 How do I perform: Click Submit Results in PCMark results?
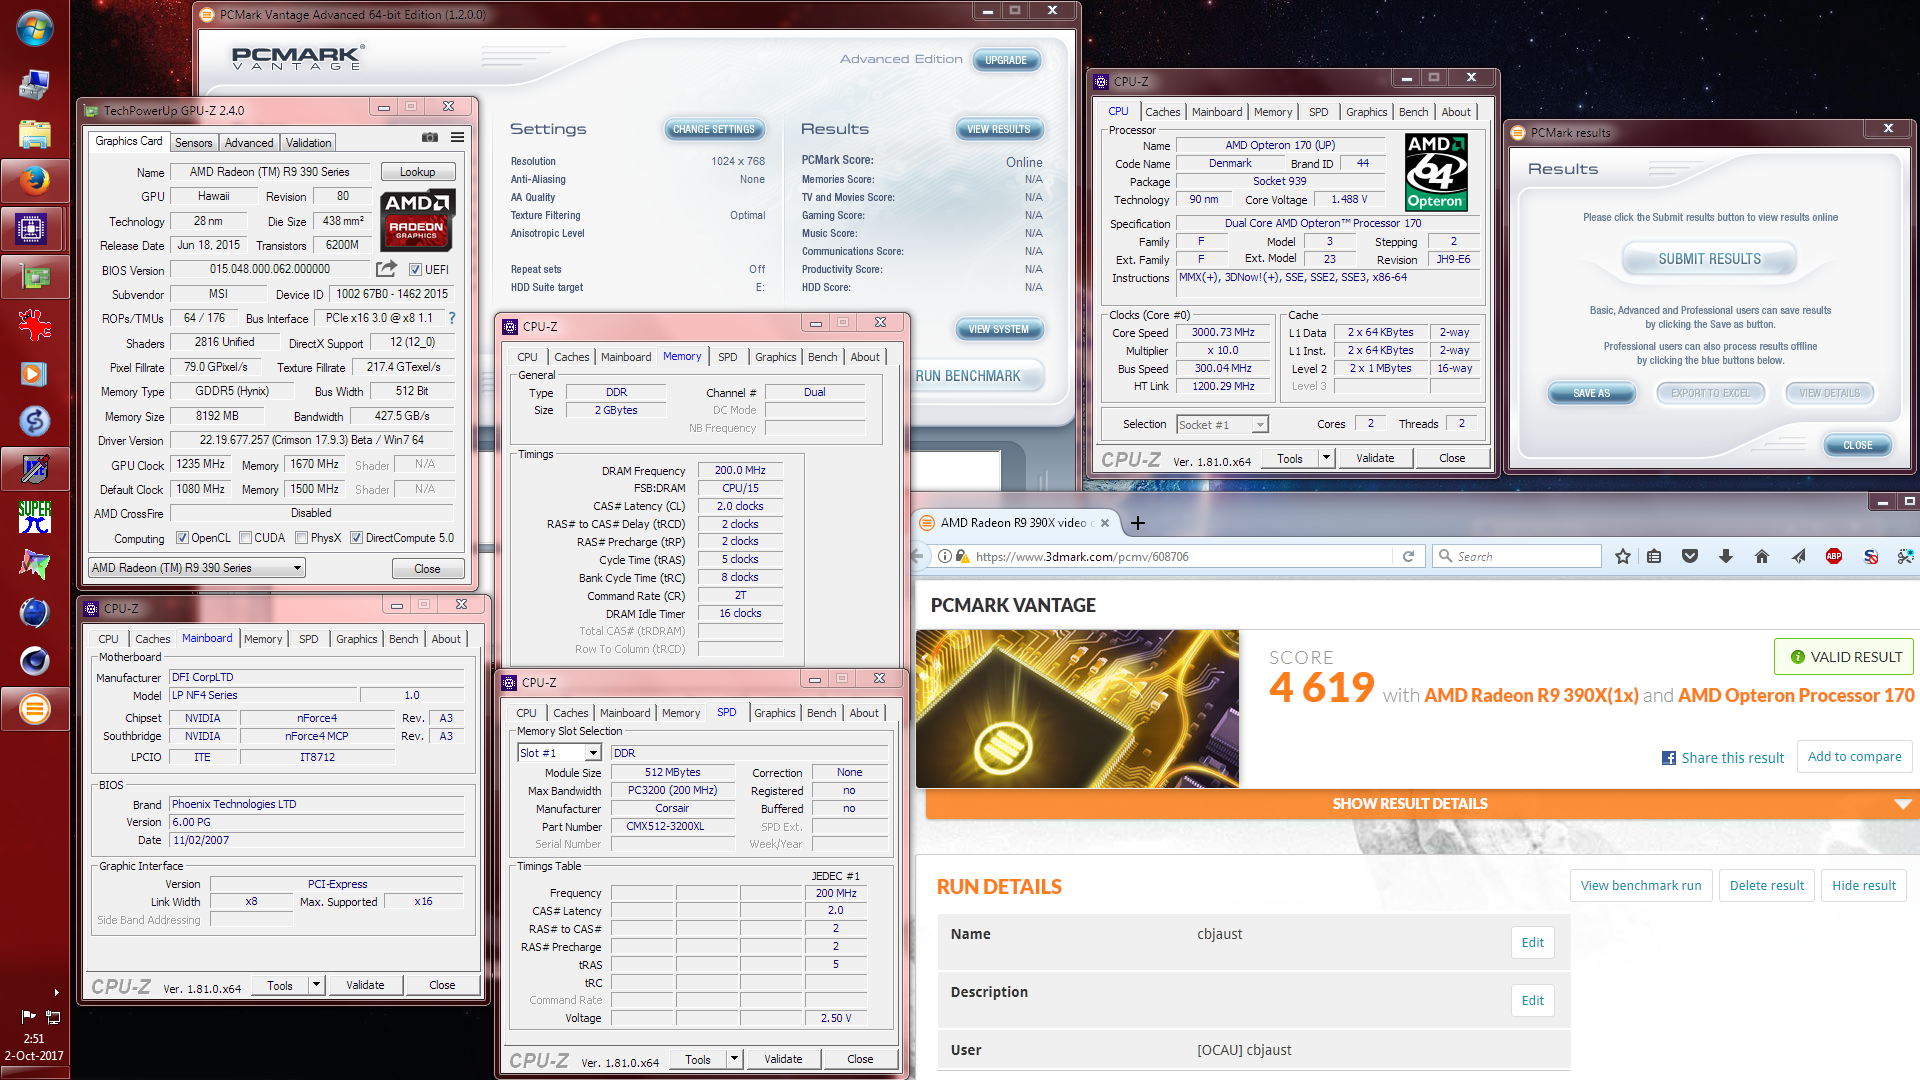coord(1709,259)
